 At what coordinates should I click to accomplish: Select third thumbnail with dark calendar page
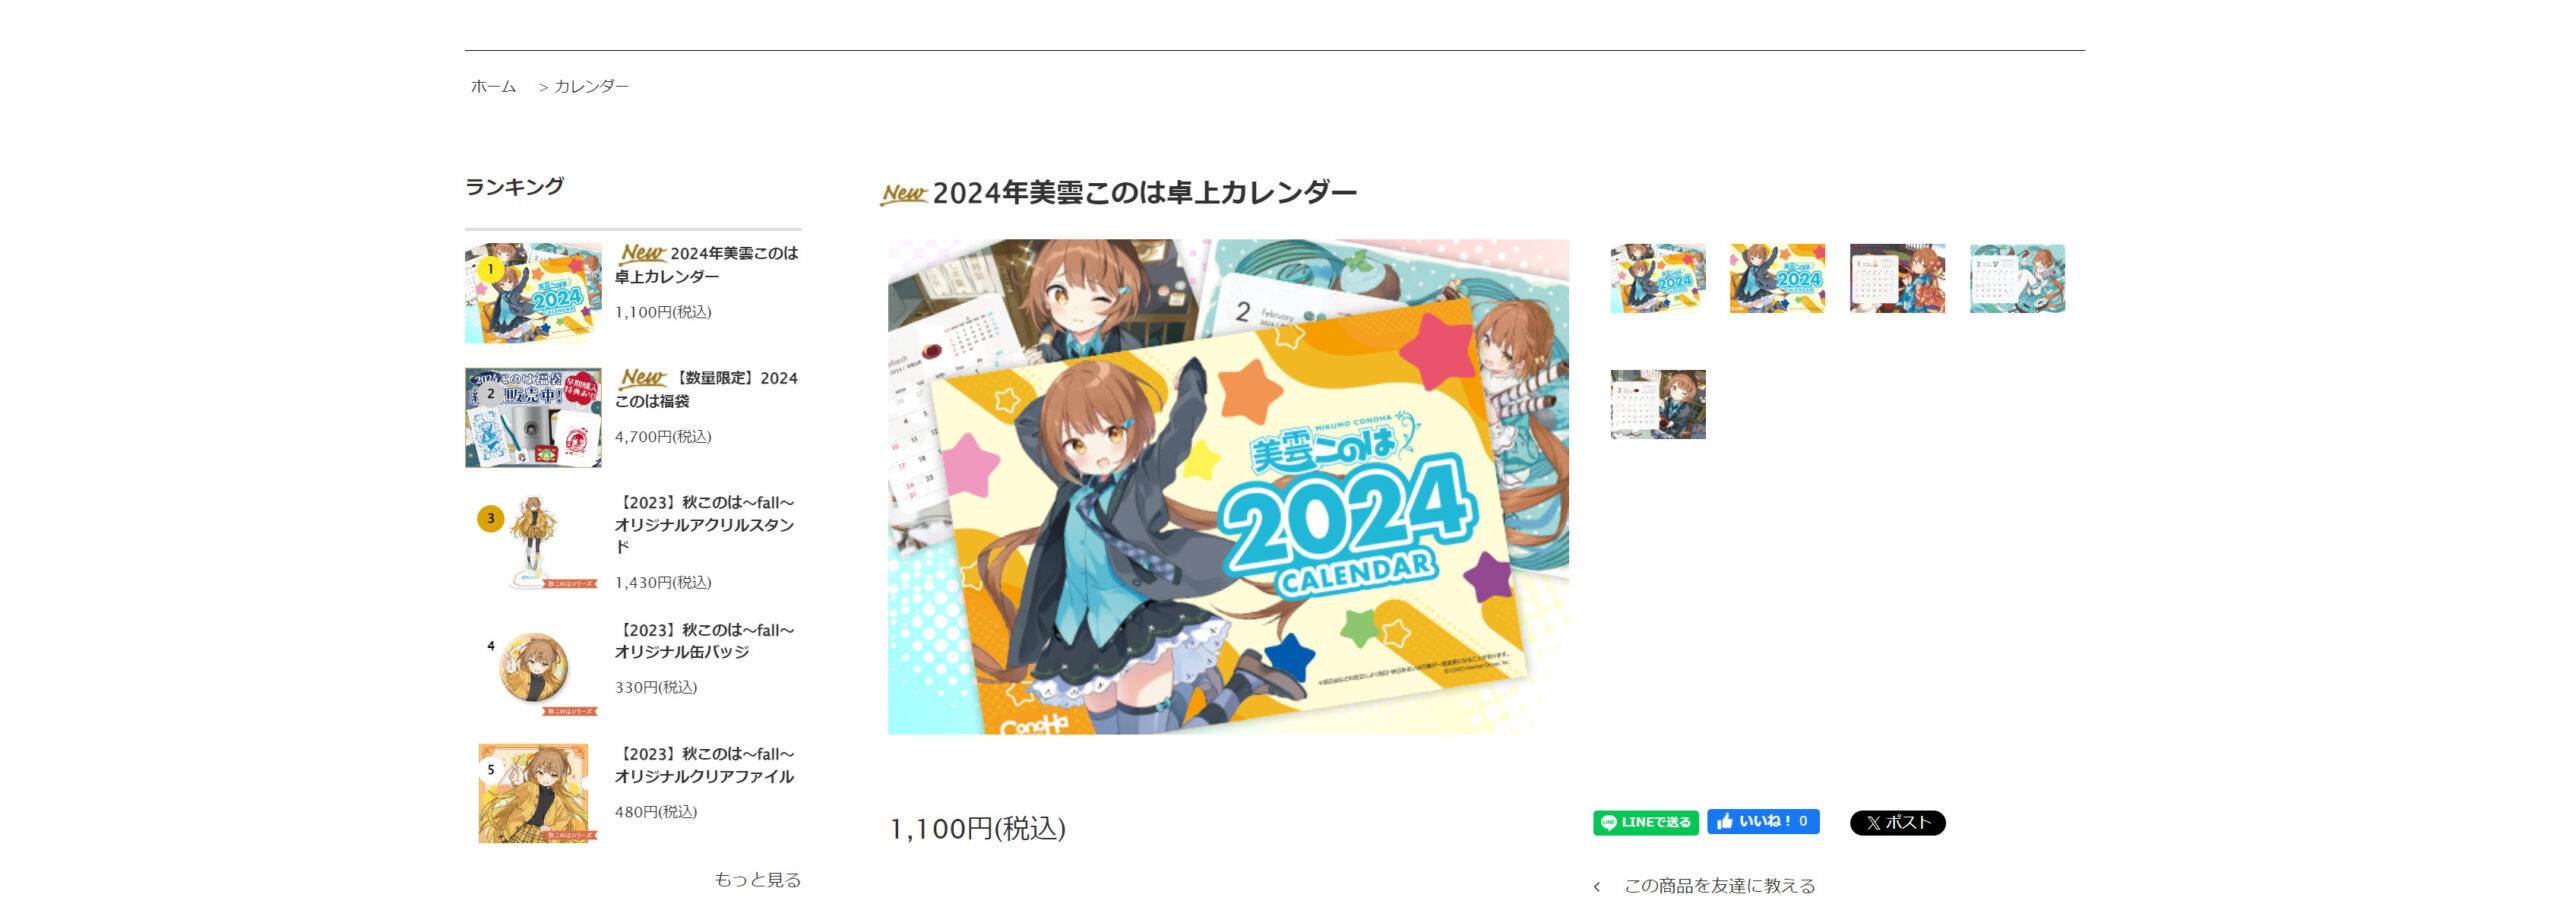pyautogui.click(x=1898, y=278)
